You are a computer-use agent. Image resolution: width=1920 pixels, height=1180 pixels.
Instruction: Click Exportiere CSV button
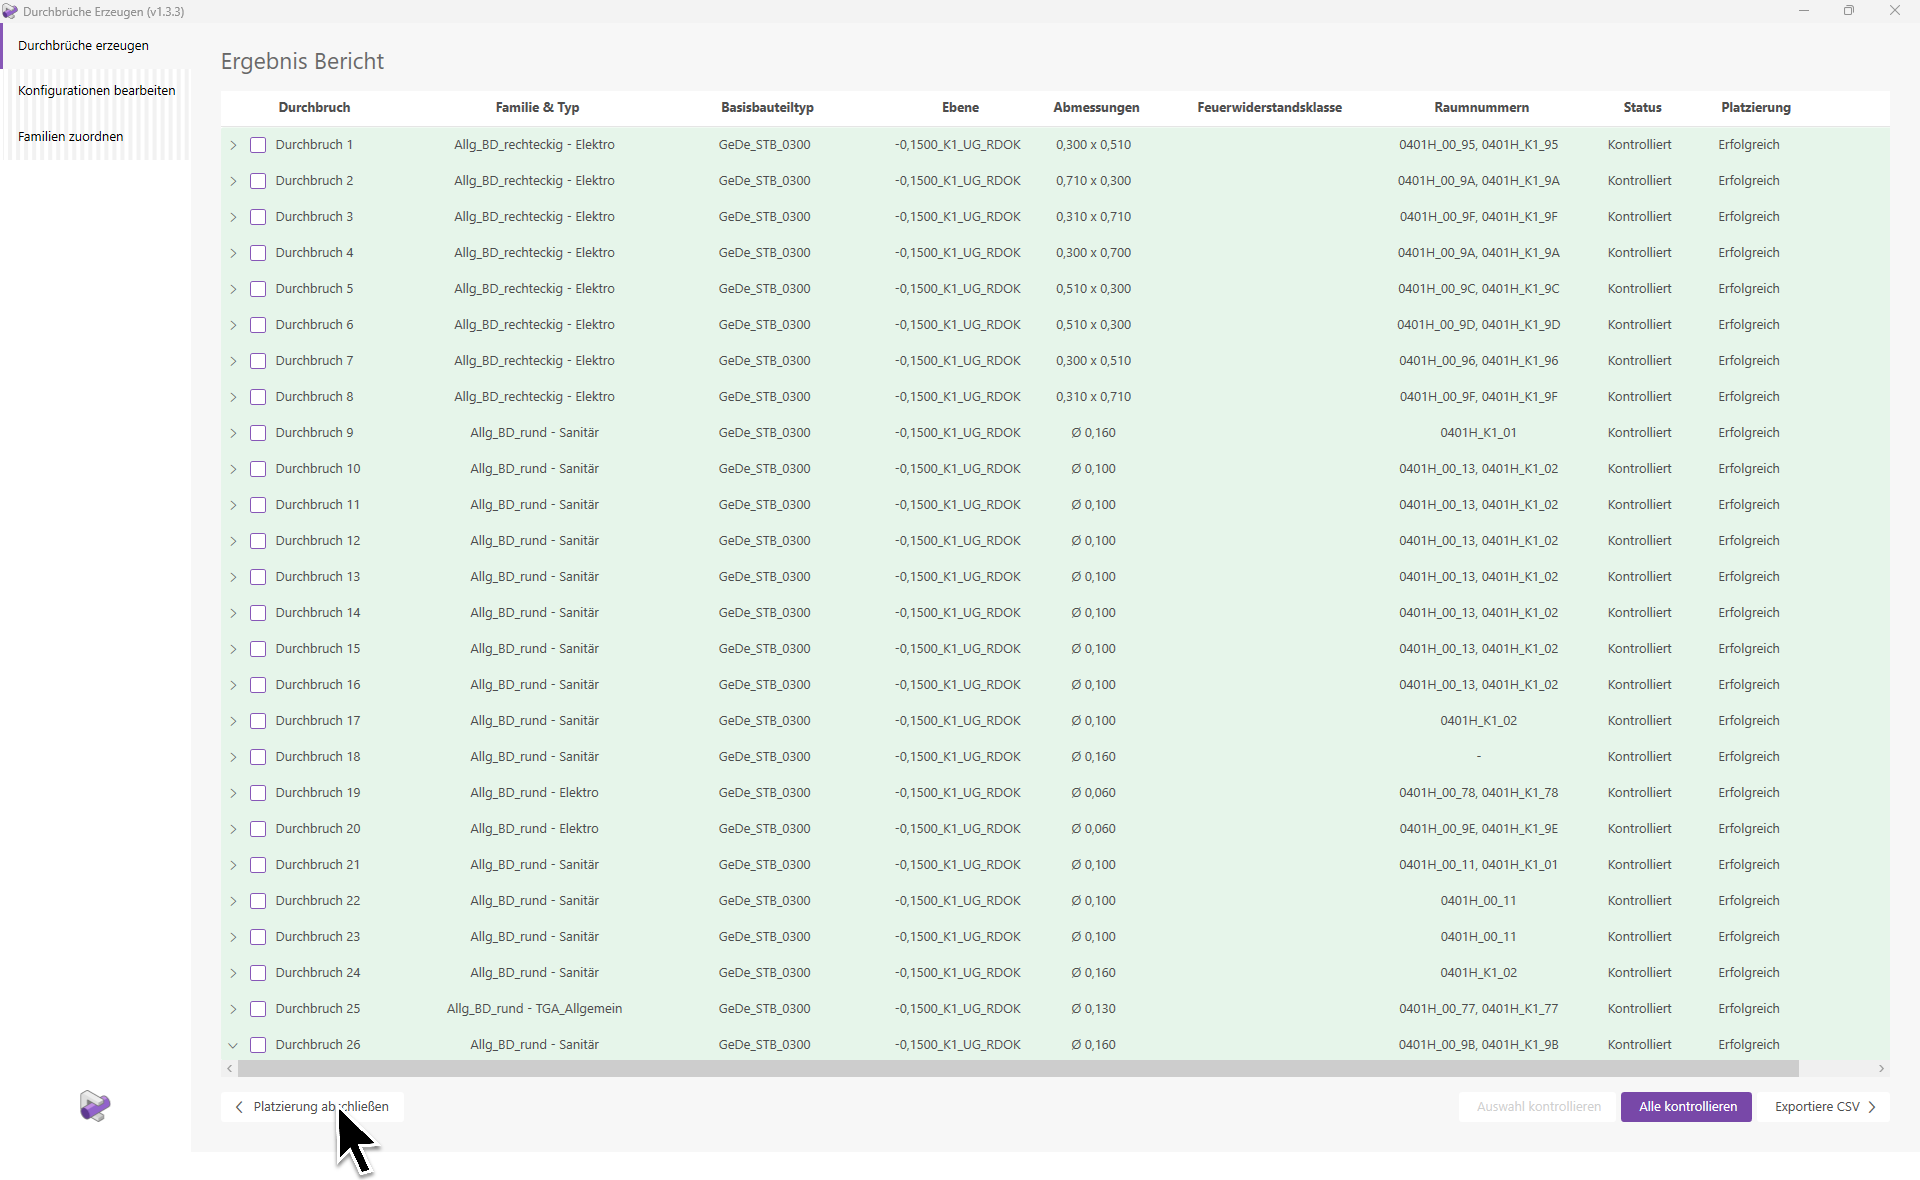(x=1816, y=1107)
